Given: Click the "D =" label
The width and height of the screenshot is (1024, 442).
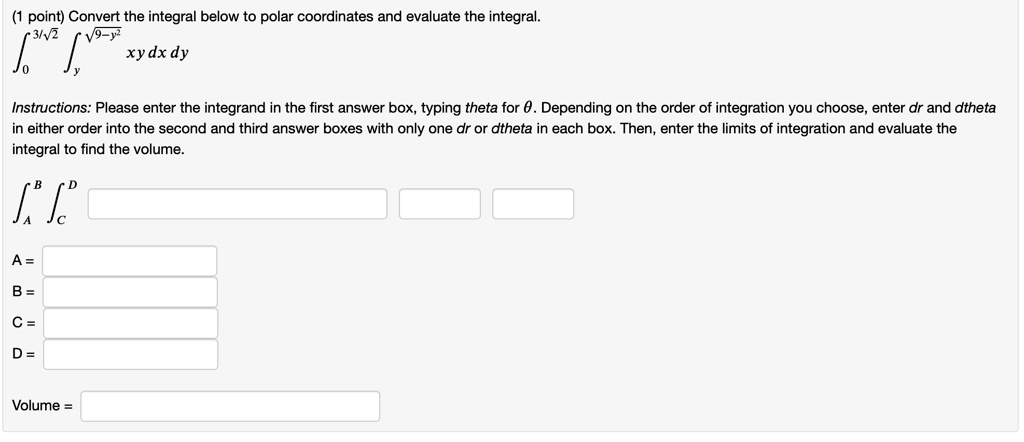Looking at the screenshot, I should pos(23,354).
